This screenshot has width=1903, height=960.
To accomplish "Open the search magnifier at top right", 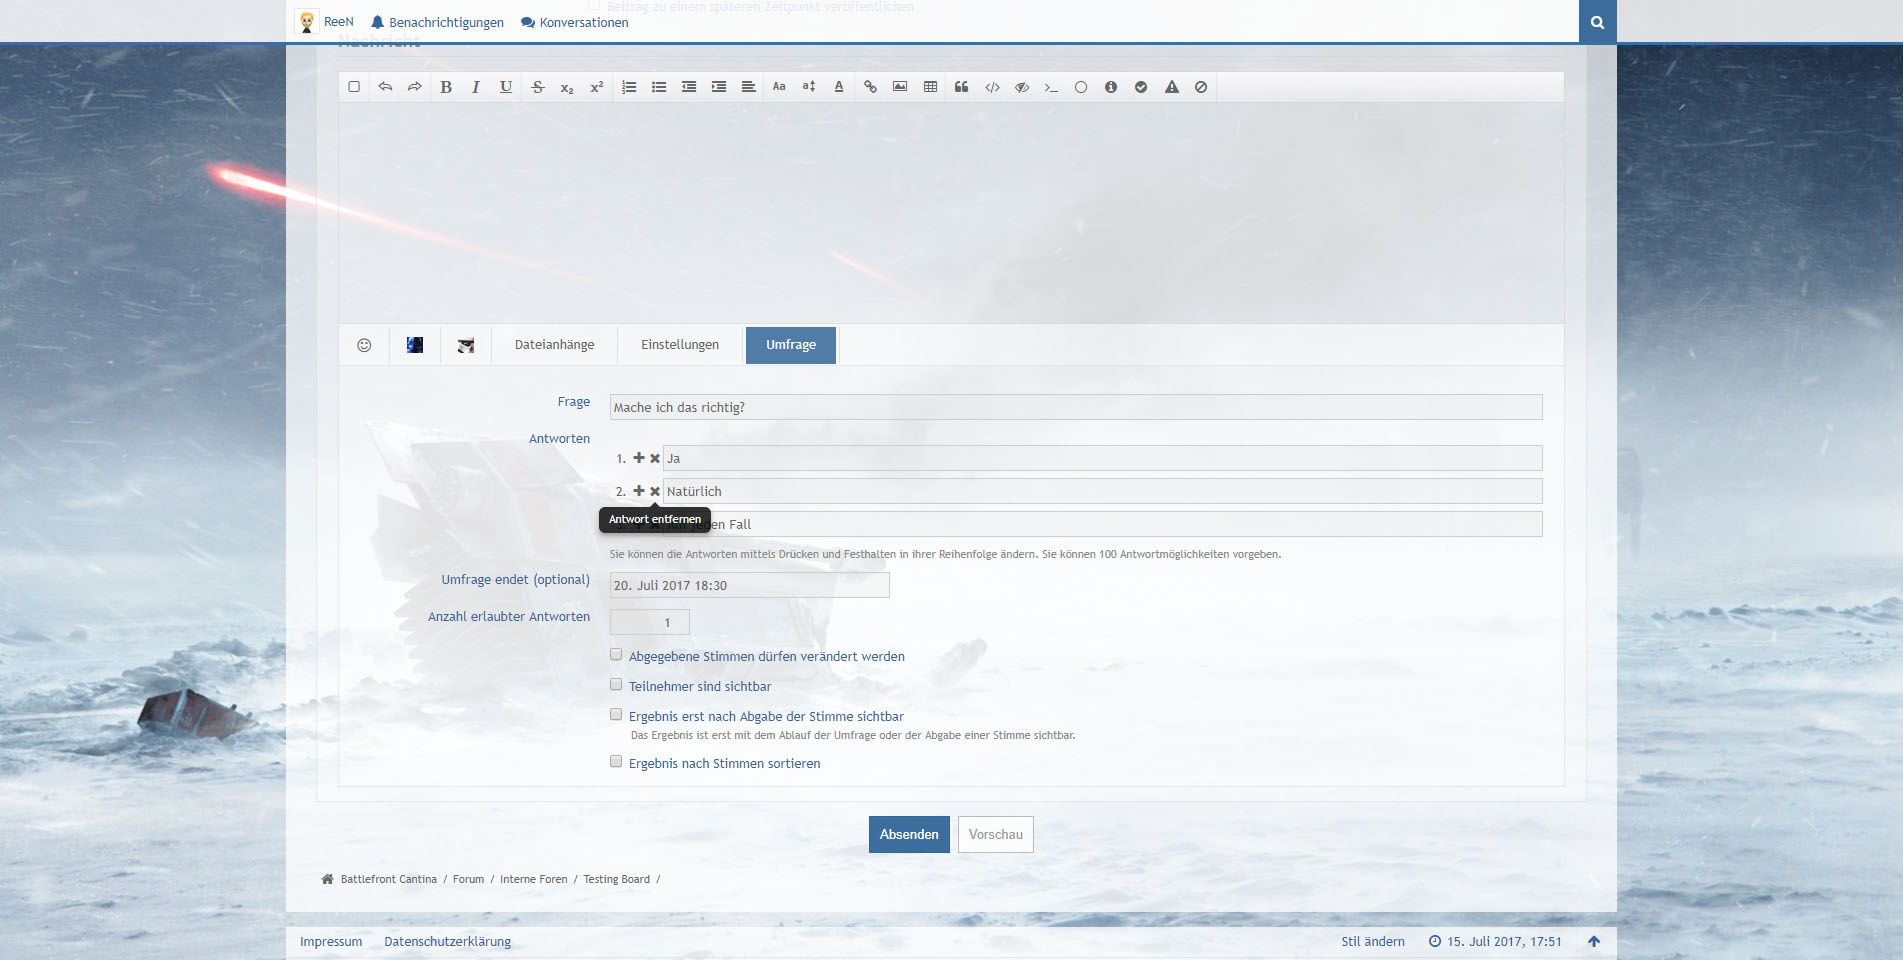I will pos(1598,22).
